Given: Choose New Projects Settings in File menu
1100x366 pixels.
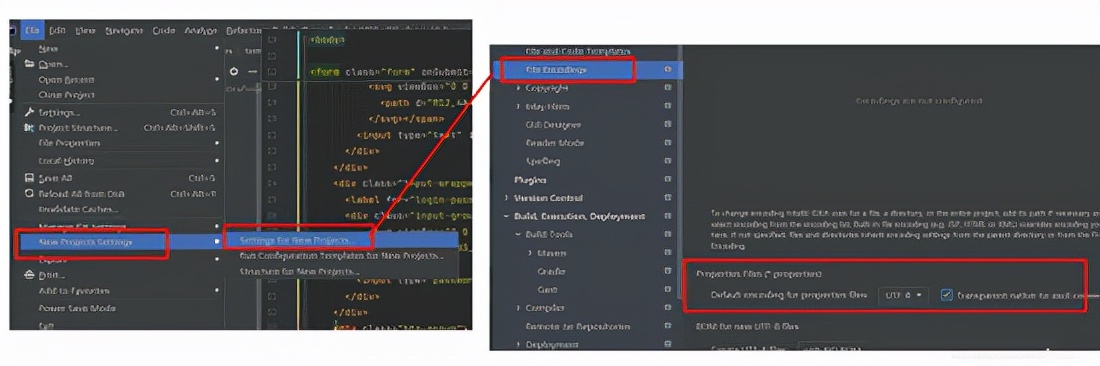Looking at the screenshot, I should (x=121, y=242).
